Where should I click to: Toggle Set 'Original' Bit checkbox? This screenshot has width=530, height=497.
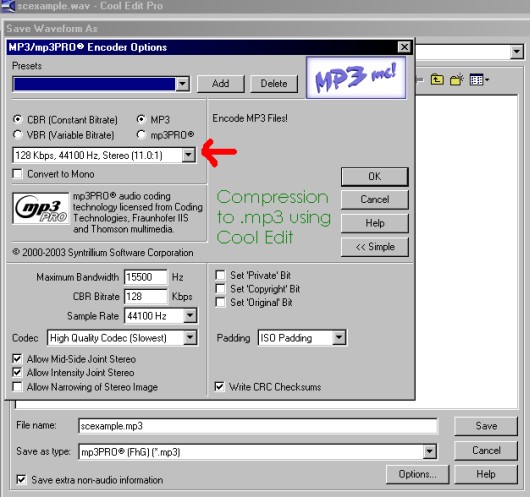point(220,302)
